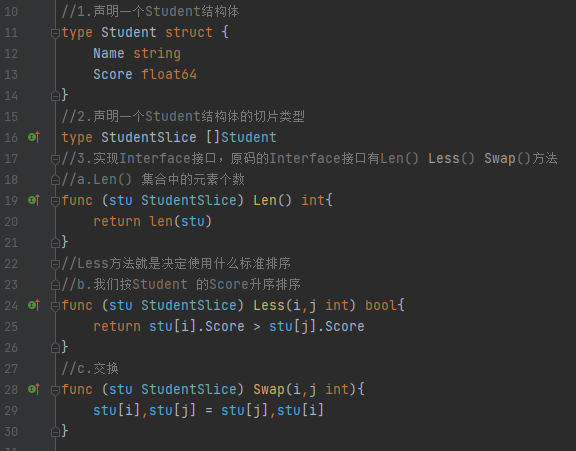
Task: Click the Name field in Student struct
Action: pos(109,53)
